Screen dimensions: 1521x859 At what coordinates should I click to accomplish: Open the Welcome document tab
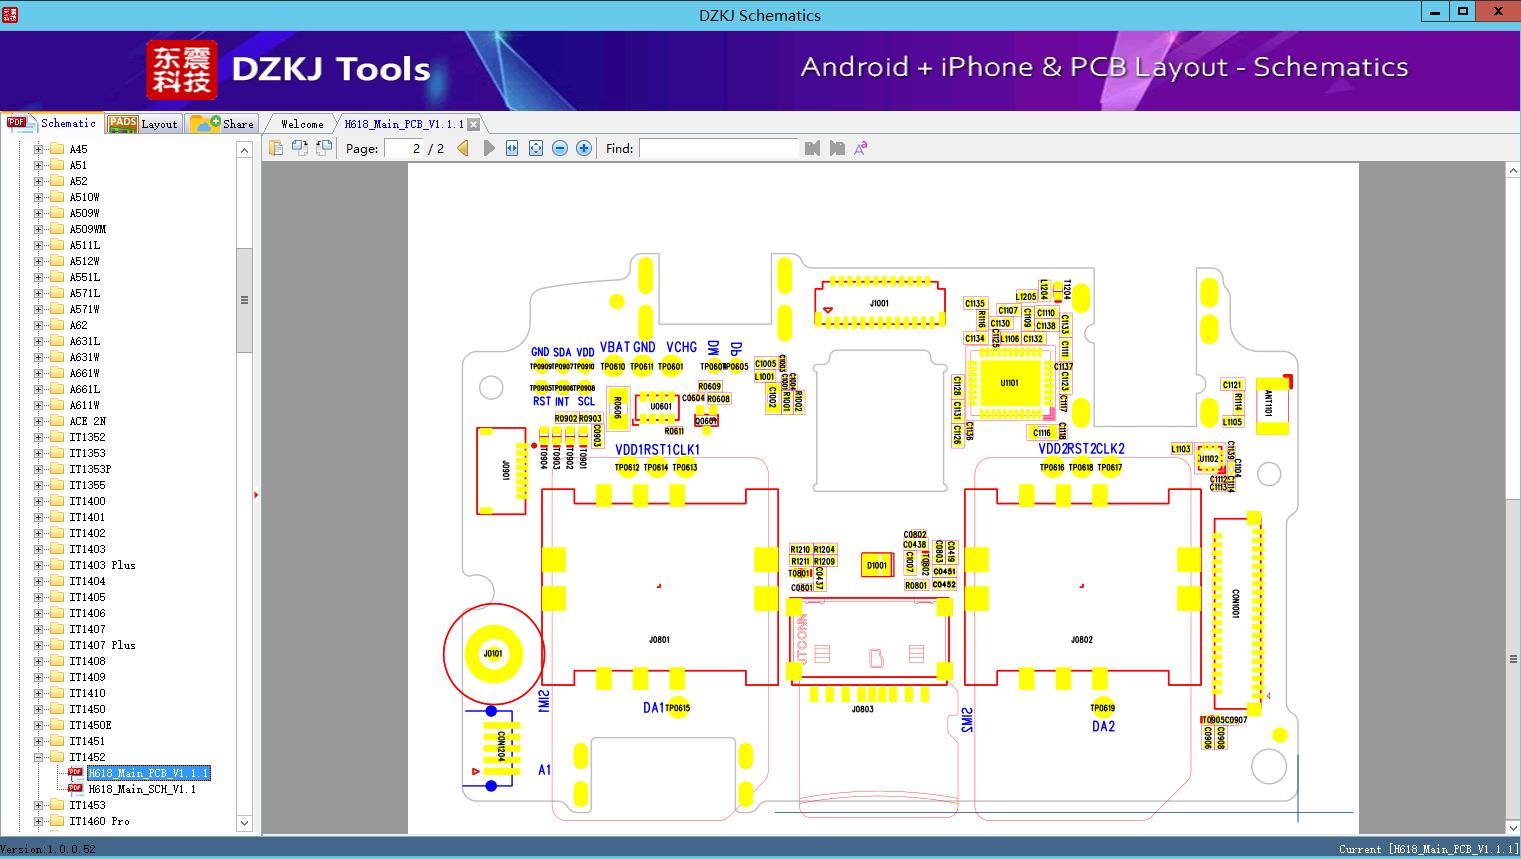click(x=302, y=124)
